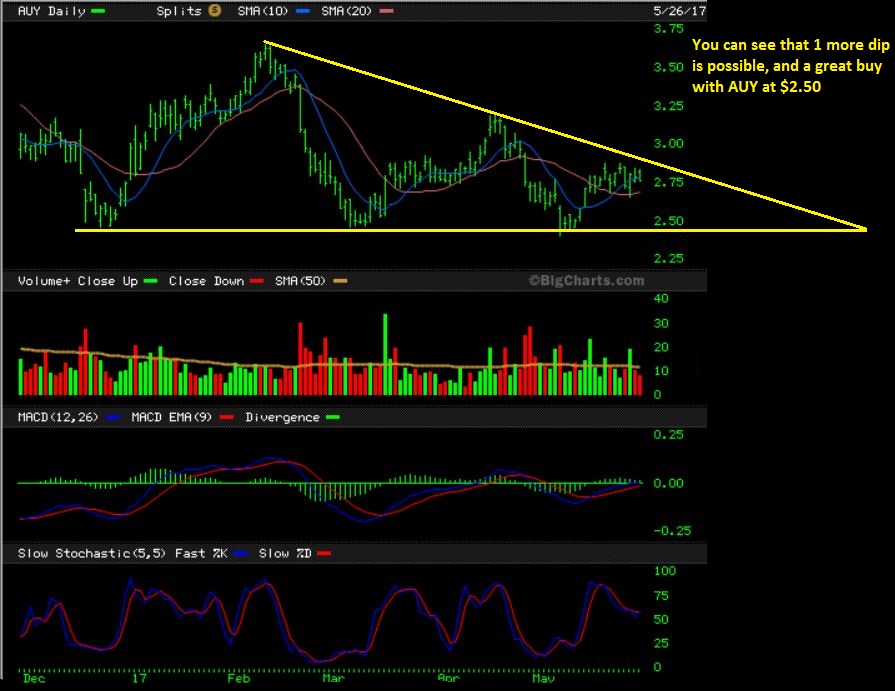The image size is (895, 691).
Task: Click the Splits label
Action: pyautogui.click(x=179, y=11)
